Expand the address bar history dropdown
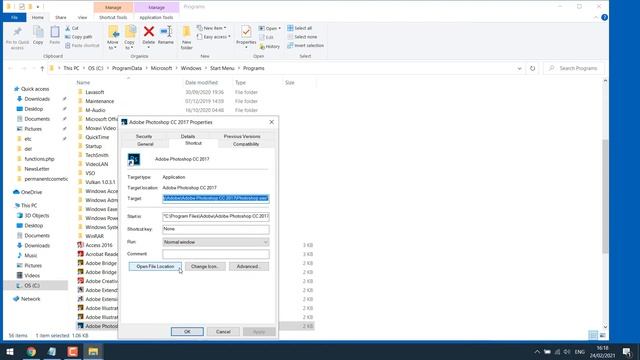This screenshot has width=640, height=360. (x=519, y=69)
